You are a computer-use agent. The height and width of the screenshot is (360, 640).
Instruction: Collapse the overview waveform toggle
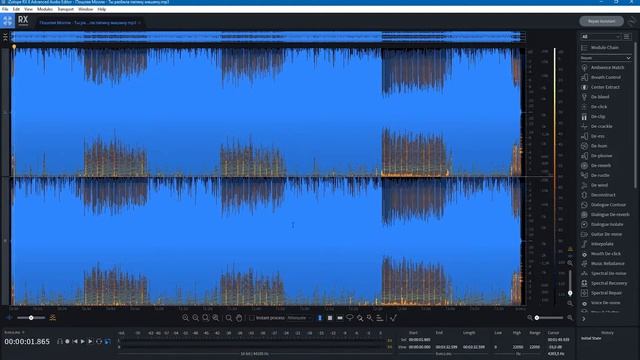(5, 37)
